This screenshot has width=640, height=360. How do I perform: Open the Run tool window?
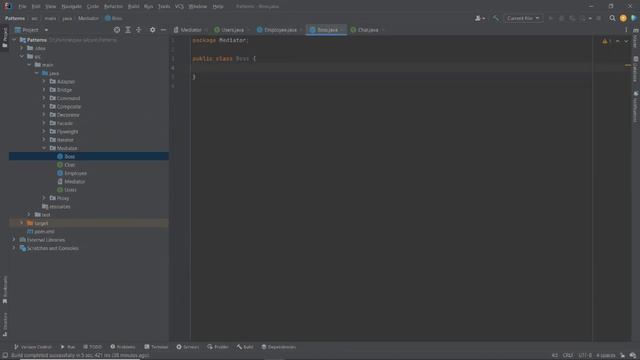68,347
